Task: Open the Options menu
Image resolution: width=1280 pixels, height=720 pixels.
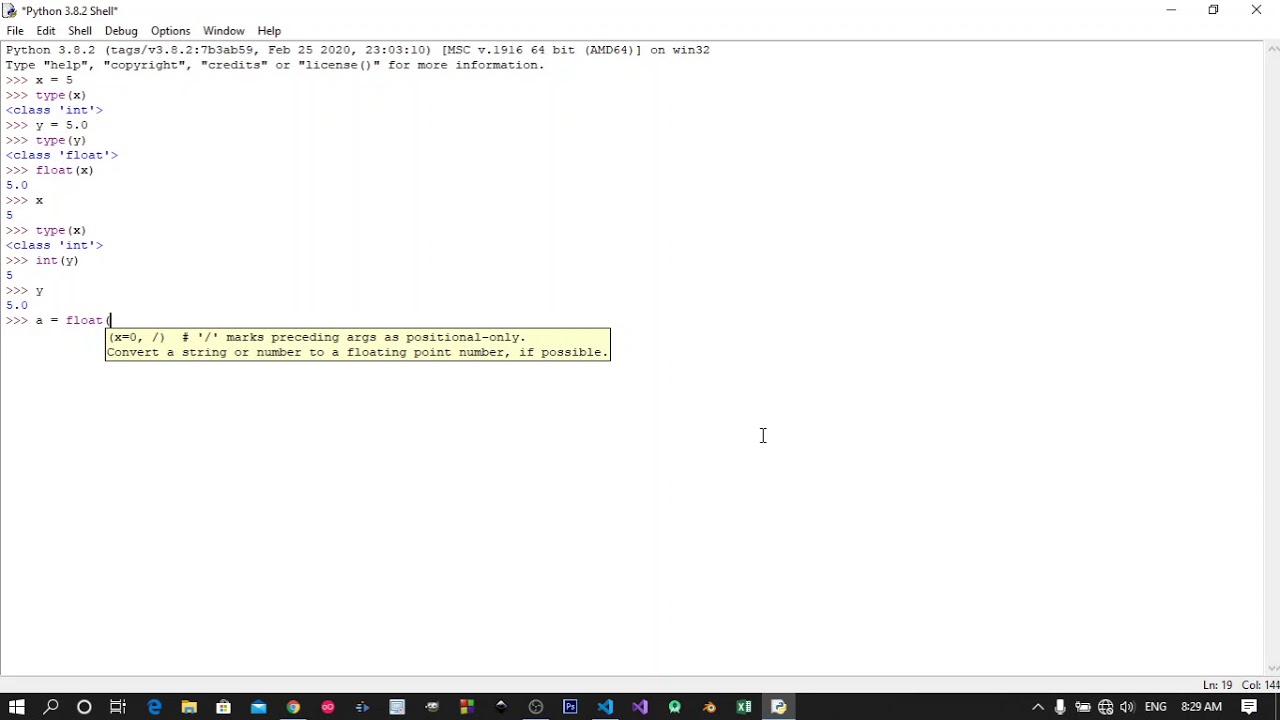Action: coord(170,30)
